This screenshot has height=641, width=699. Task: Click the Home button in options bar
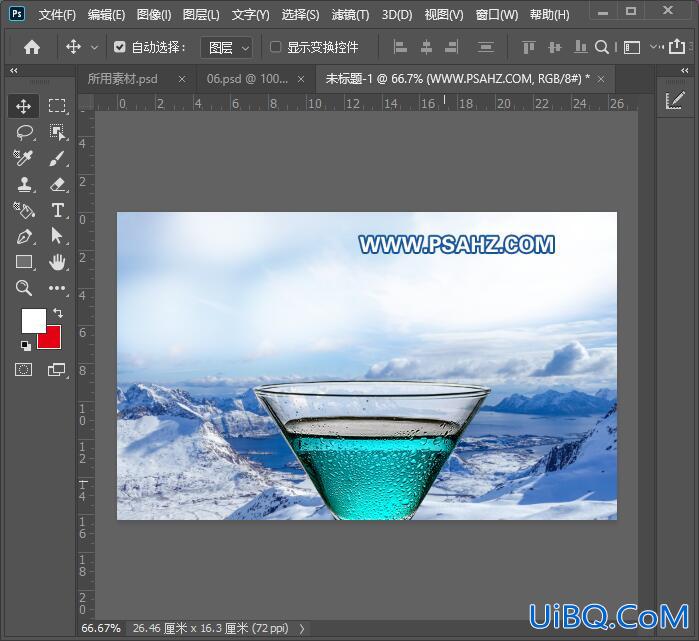(32, 47)
